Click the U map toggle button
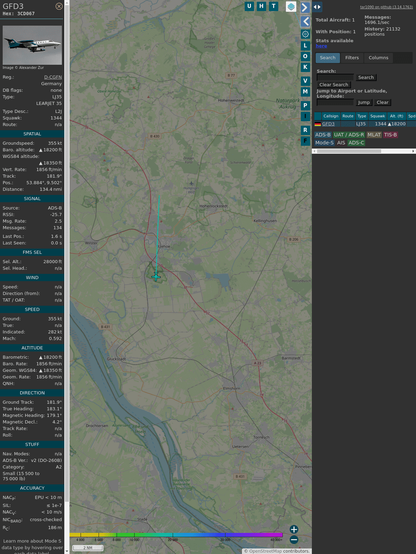The image size is (416, 554). coord(249,6)
